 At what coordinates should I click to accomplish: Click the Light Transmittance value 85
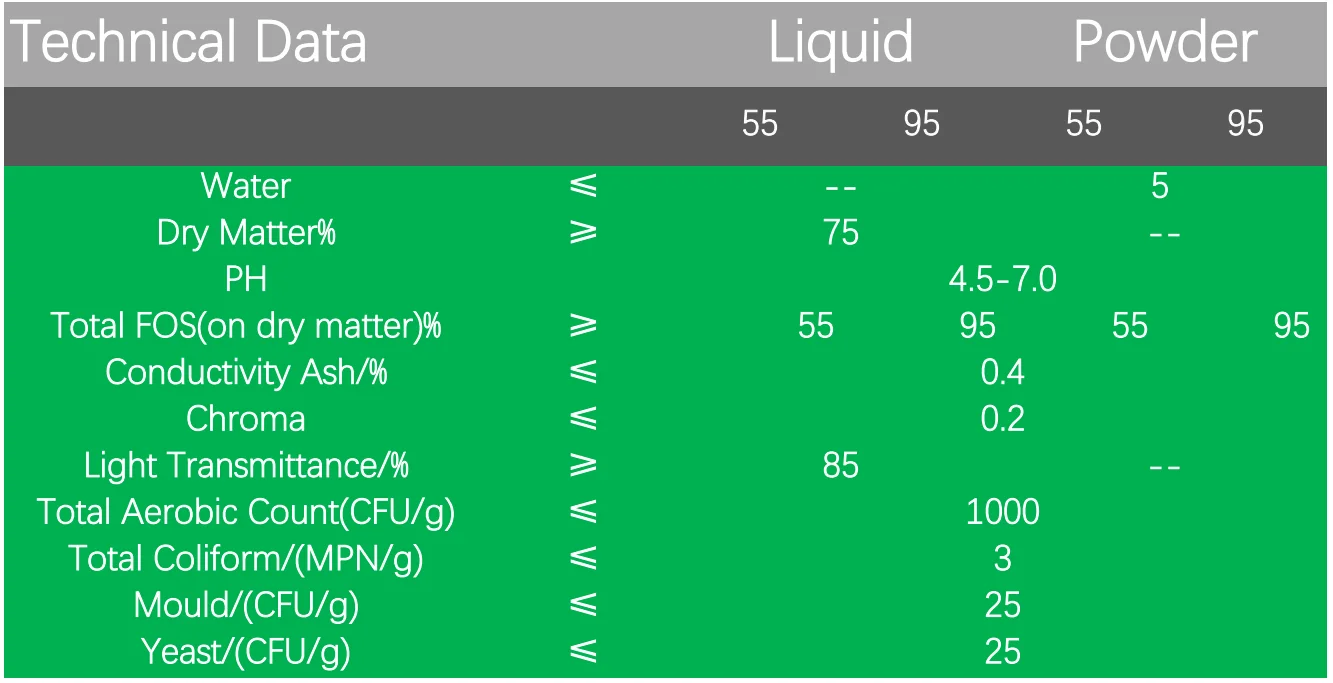pyautogui.click(x=840, y=466)
